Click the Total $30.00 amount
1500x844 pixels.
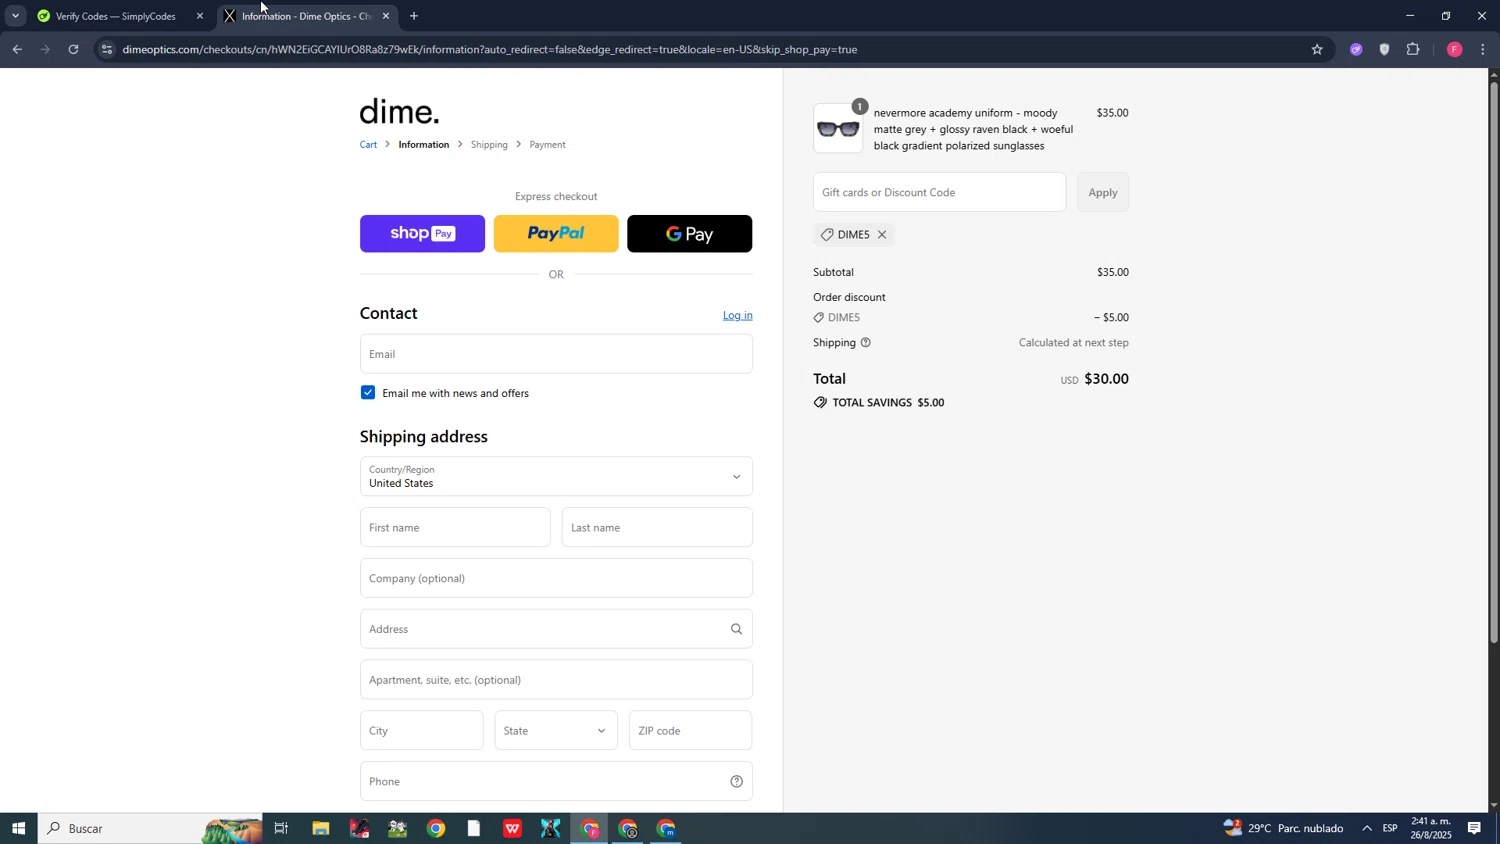pyautogui.click(x=1106, y=379)
